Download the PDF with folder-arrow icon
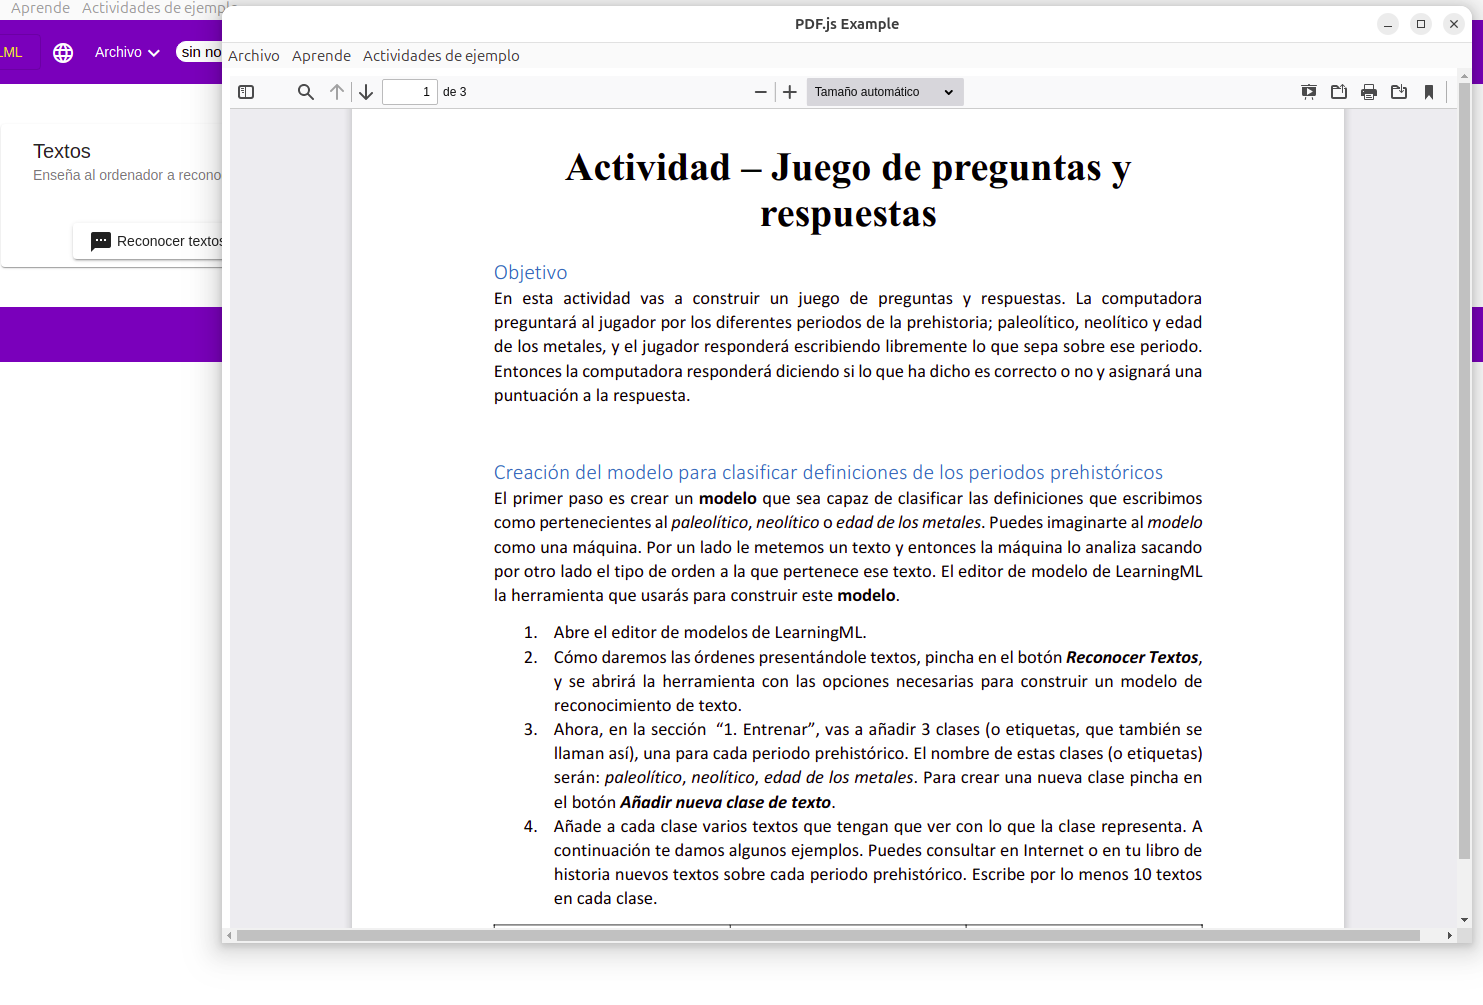Image resolution: width=1483 pixels, height=1005 pixels. coord(1399,92)
